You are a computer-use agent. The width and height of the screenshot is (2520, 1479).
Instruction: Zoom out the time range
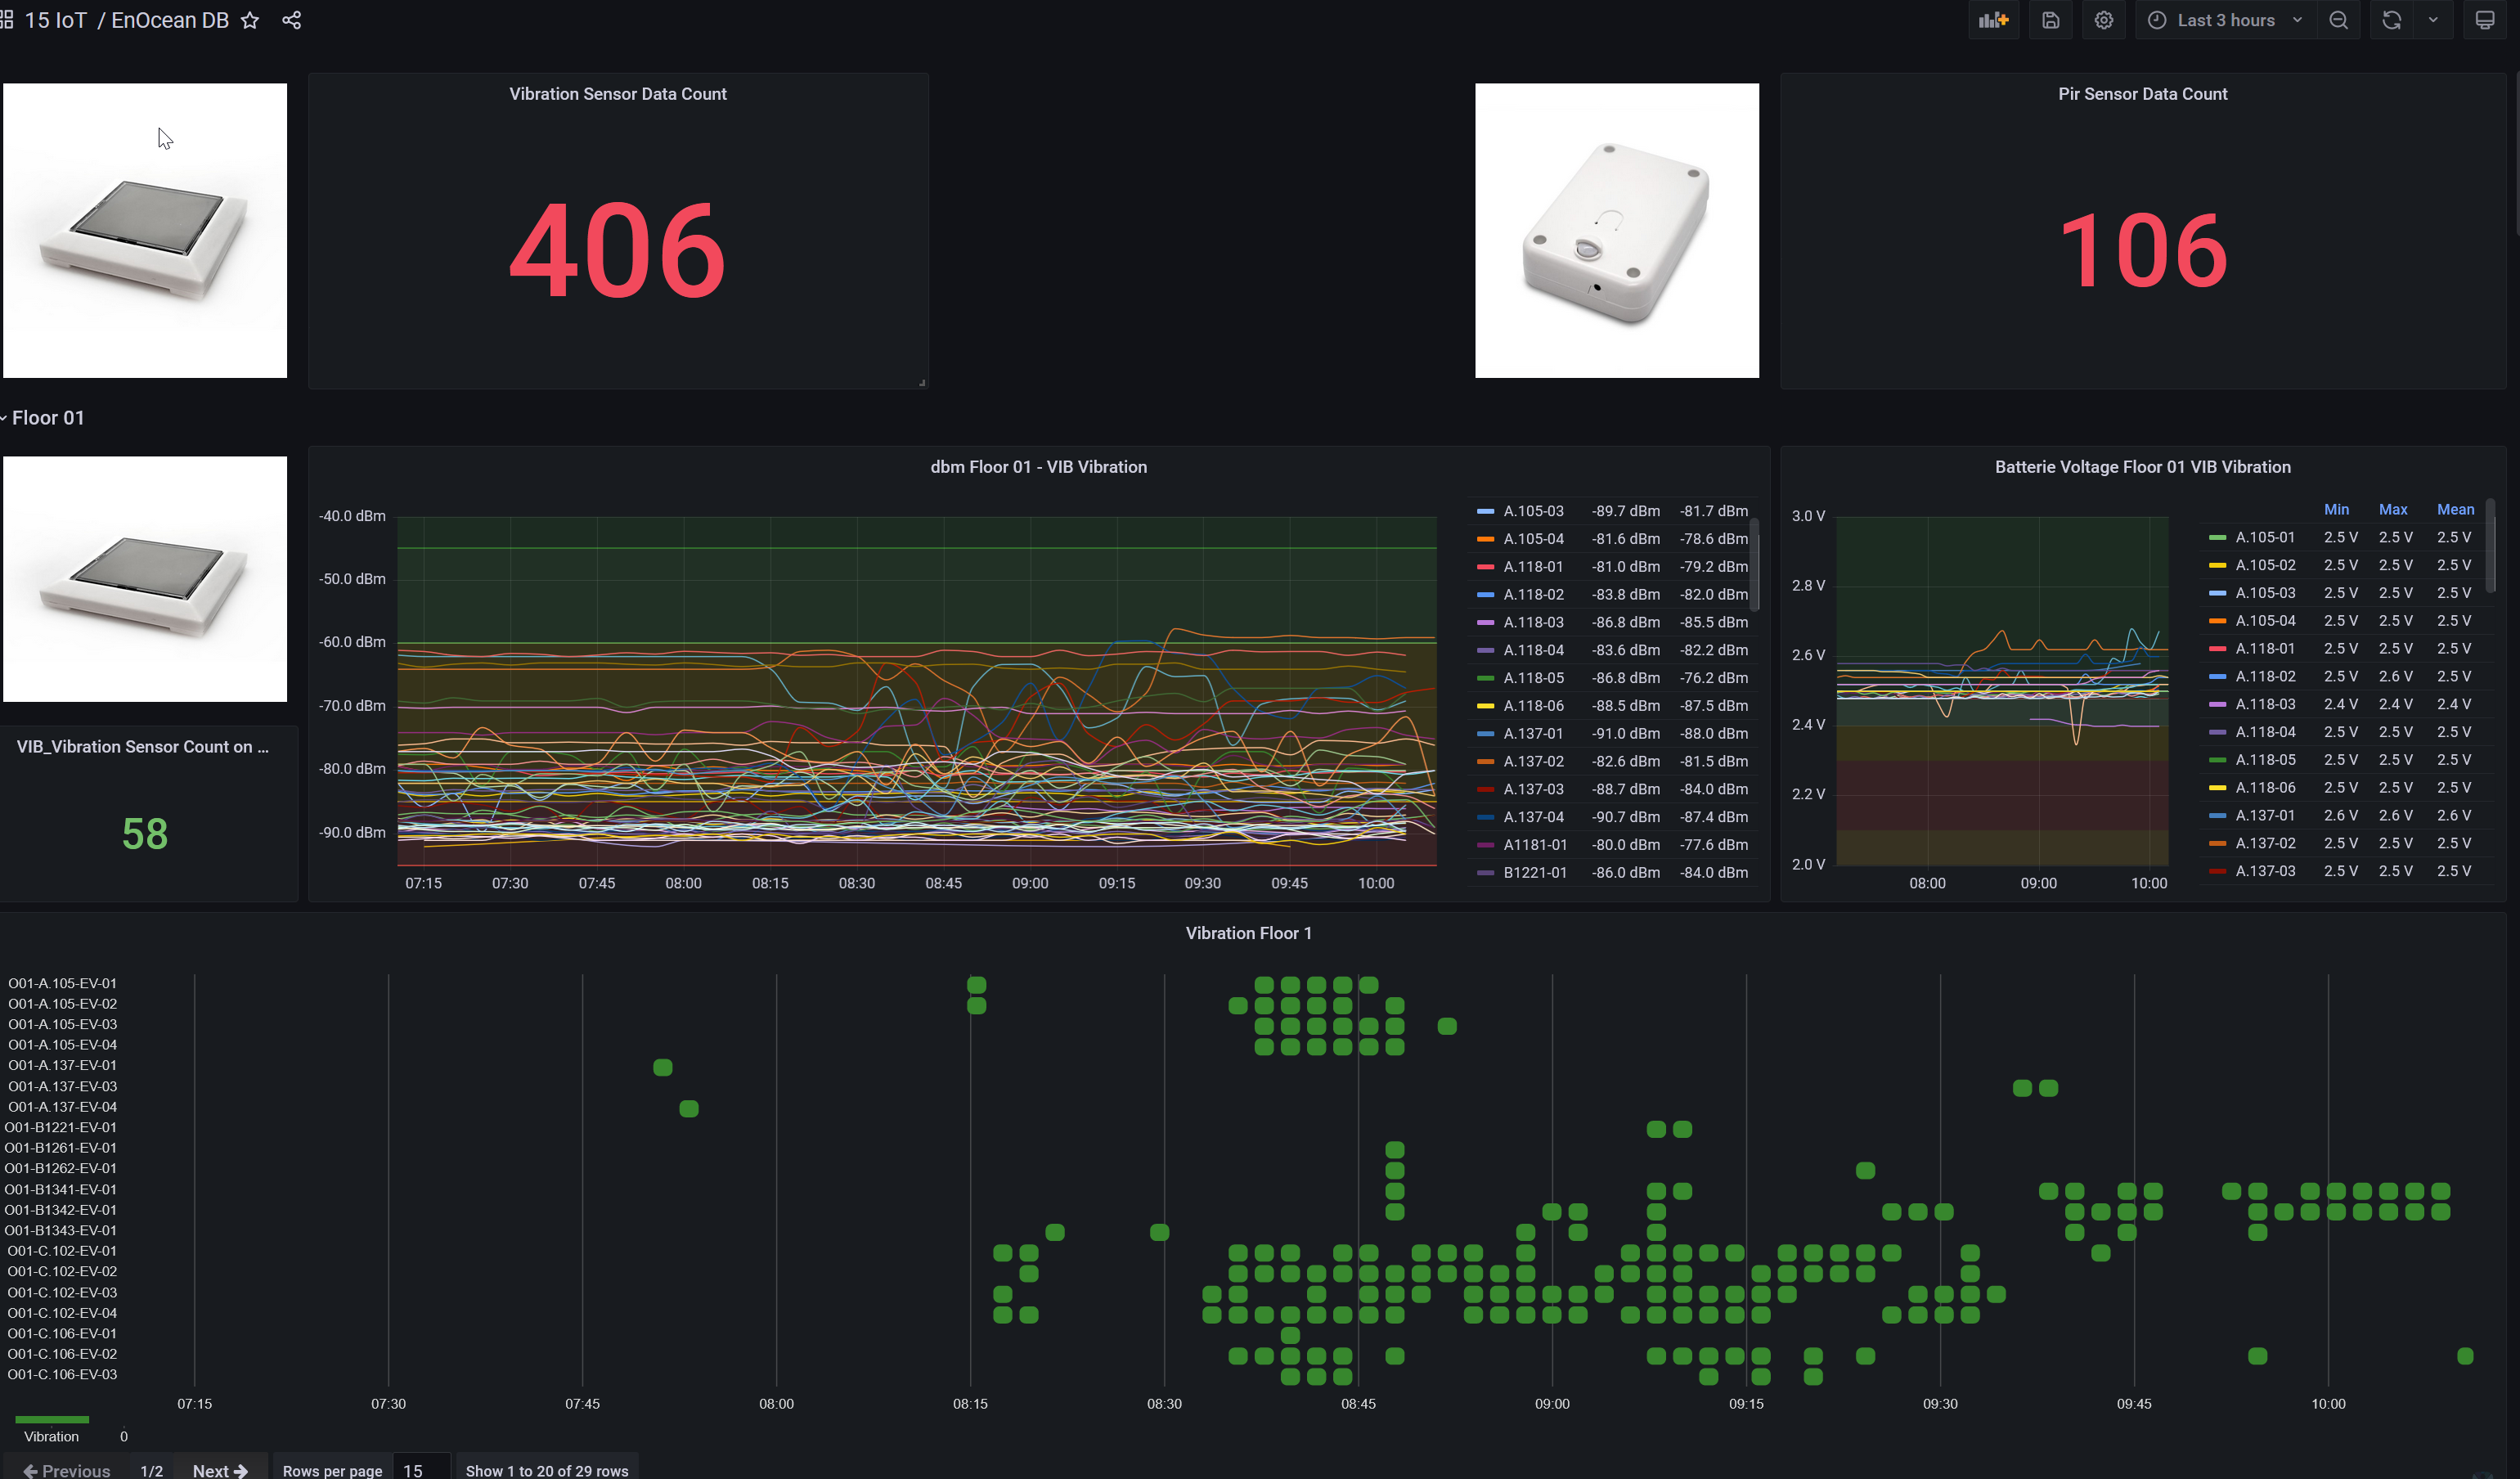click(x=2339, y=20)
